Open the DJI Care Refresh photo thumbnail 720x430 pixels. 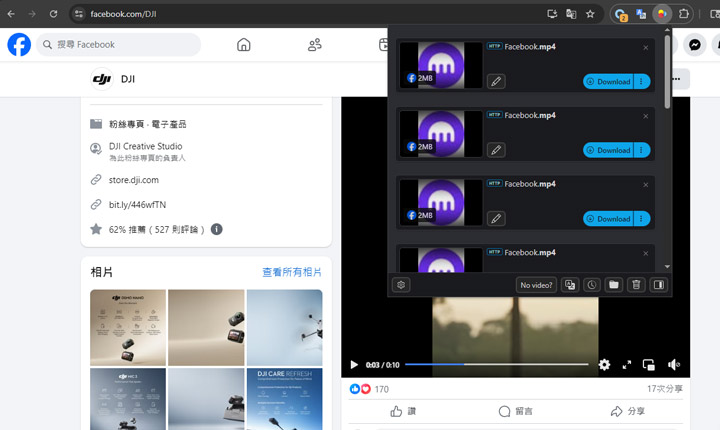pos(284,399)
